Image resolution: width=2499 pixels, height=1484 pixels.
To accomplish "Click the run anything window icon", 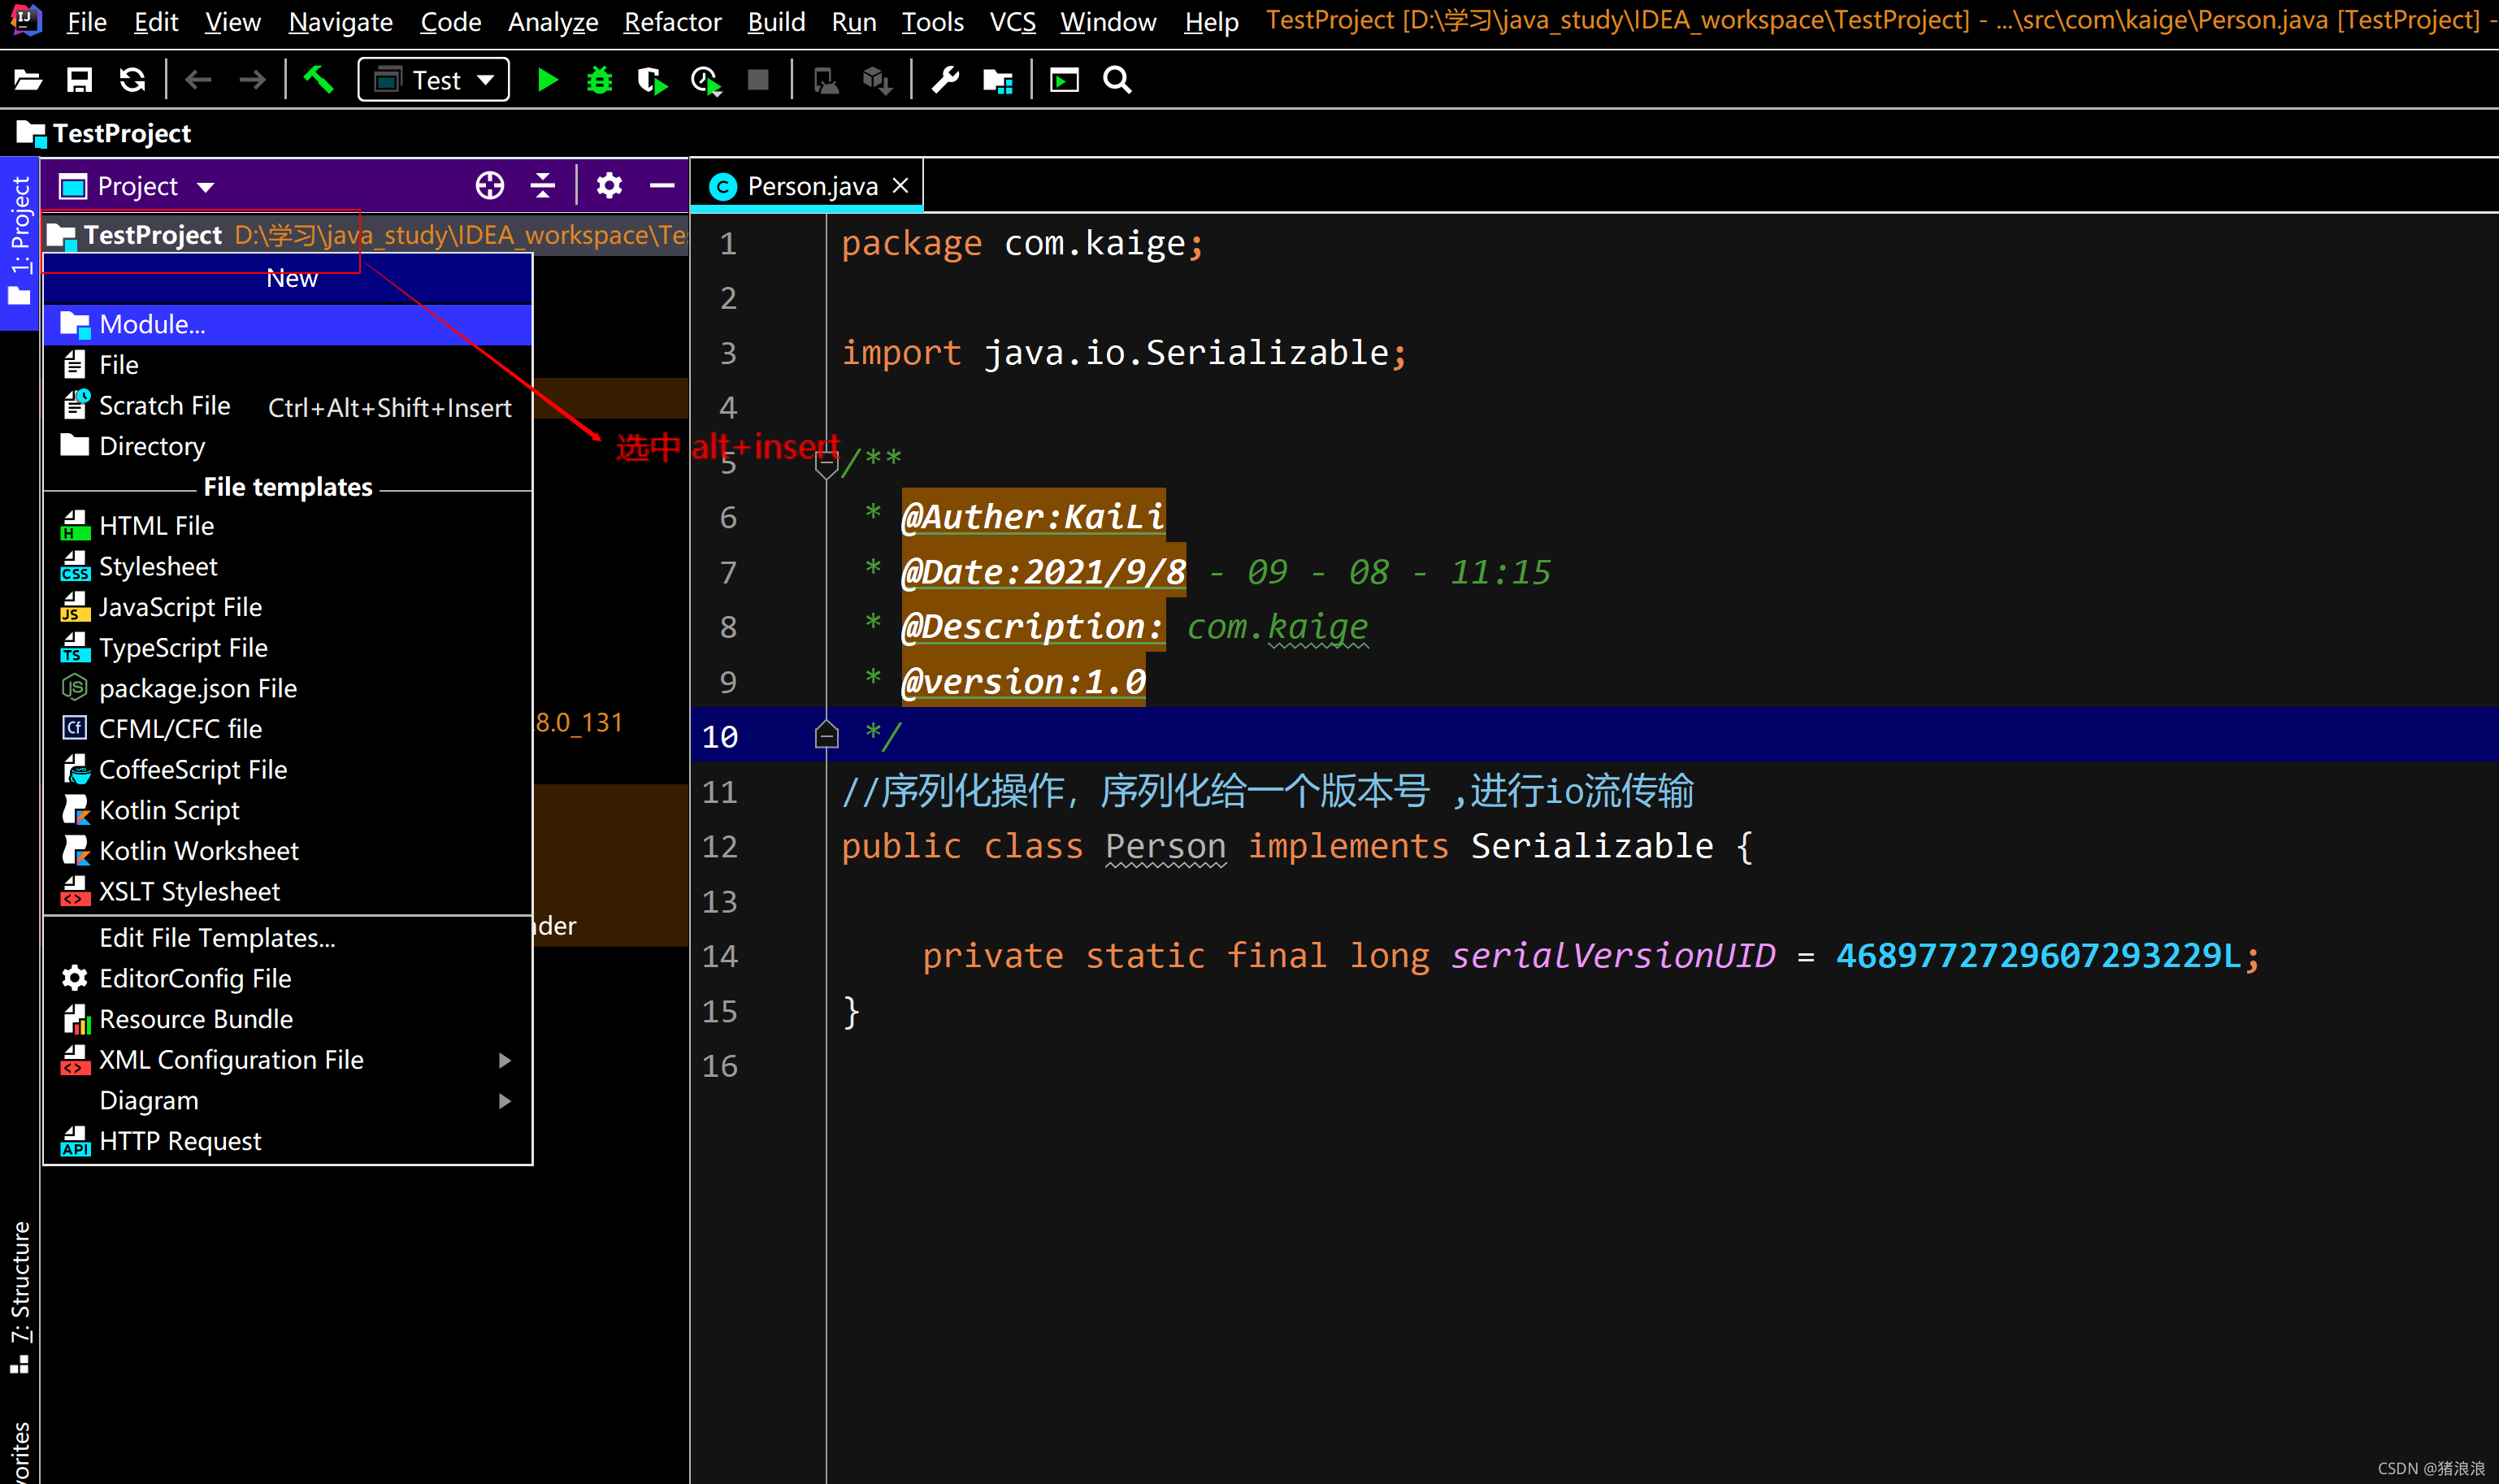I will (x=1064, y=80).
